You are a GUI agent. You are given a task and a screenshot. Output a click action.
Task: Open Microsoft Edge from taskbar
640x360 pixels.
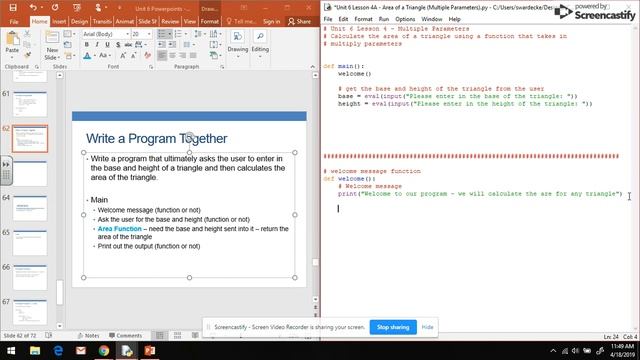coord(58,351)
